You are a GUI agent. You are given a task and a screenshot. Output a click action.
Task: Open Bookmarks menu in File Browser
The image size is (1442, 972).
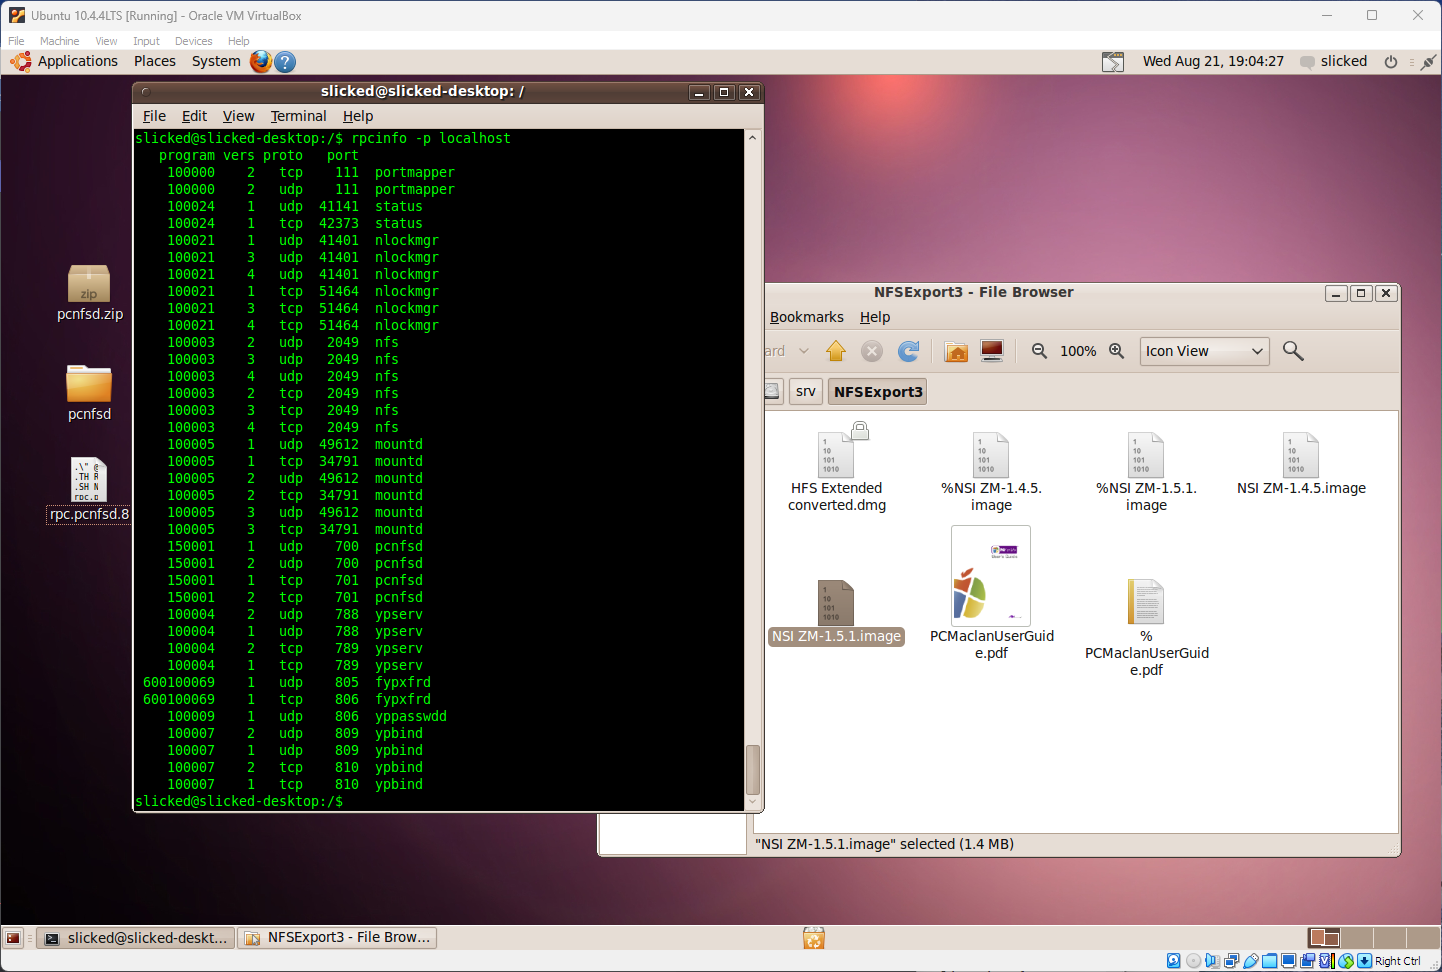(806, 317)
